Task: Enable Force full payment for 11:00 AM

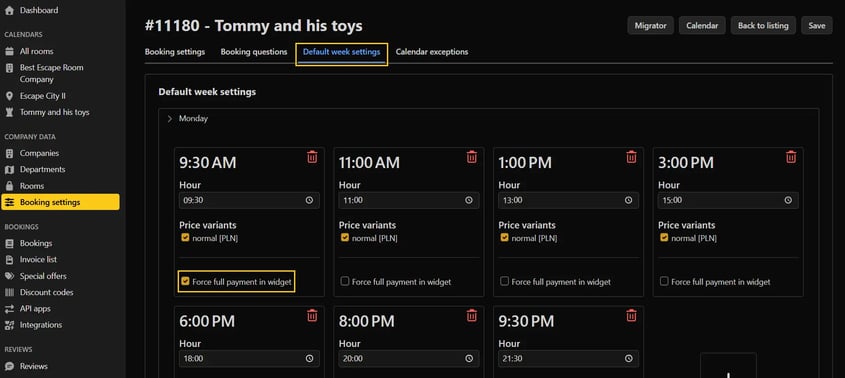Action: click(x=345, y=281)
